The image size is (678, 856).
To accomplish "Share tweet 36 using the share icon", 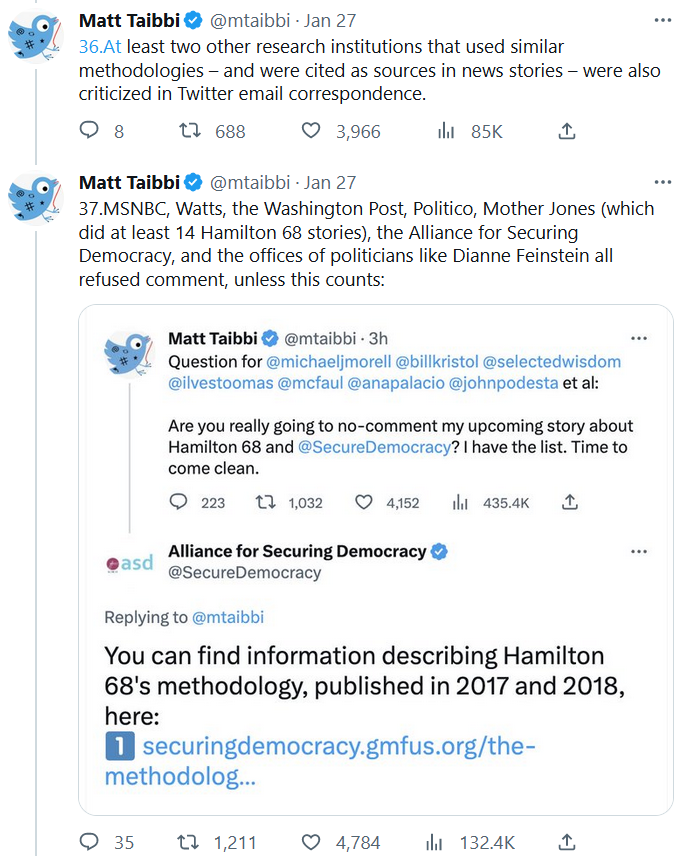I will click(x=566, y=131).
